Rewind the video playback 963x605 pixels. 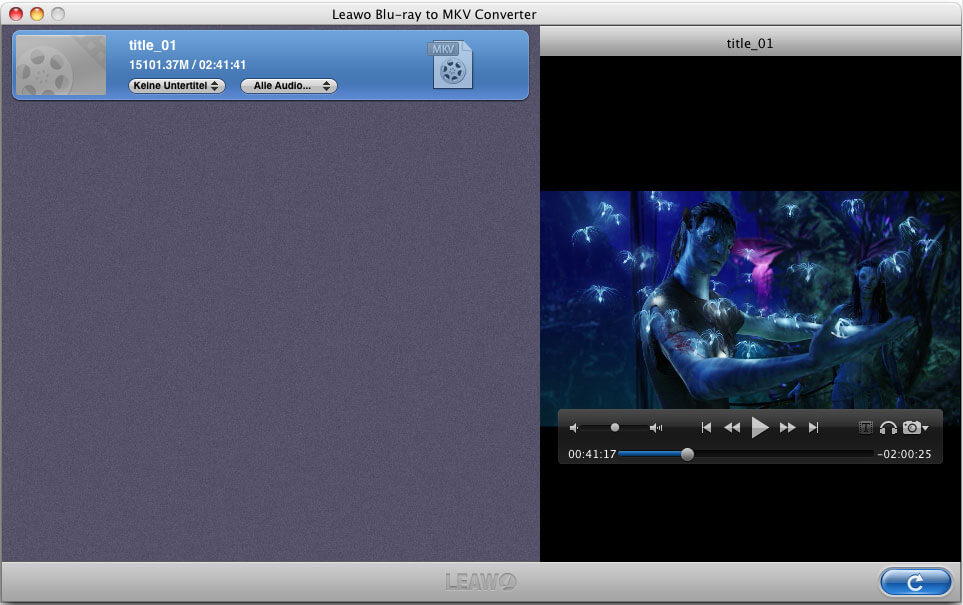pyautogui.click(x=732, y=427)
